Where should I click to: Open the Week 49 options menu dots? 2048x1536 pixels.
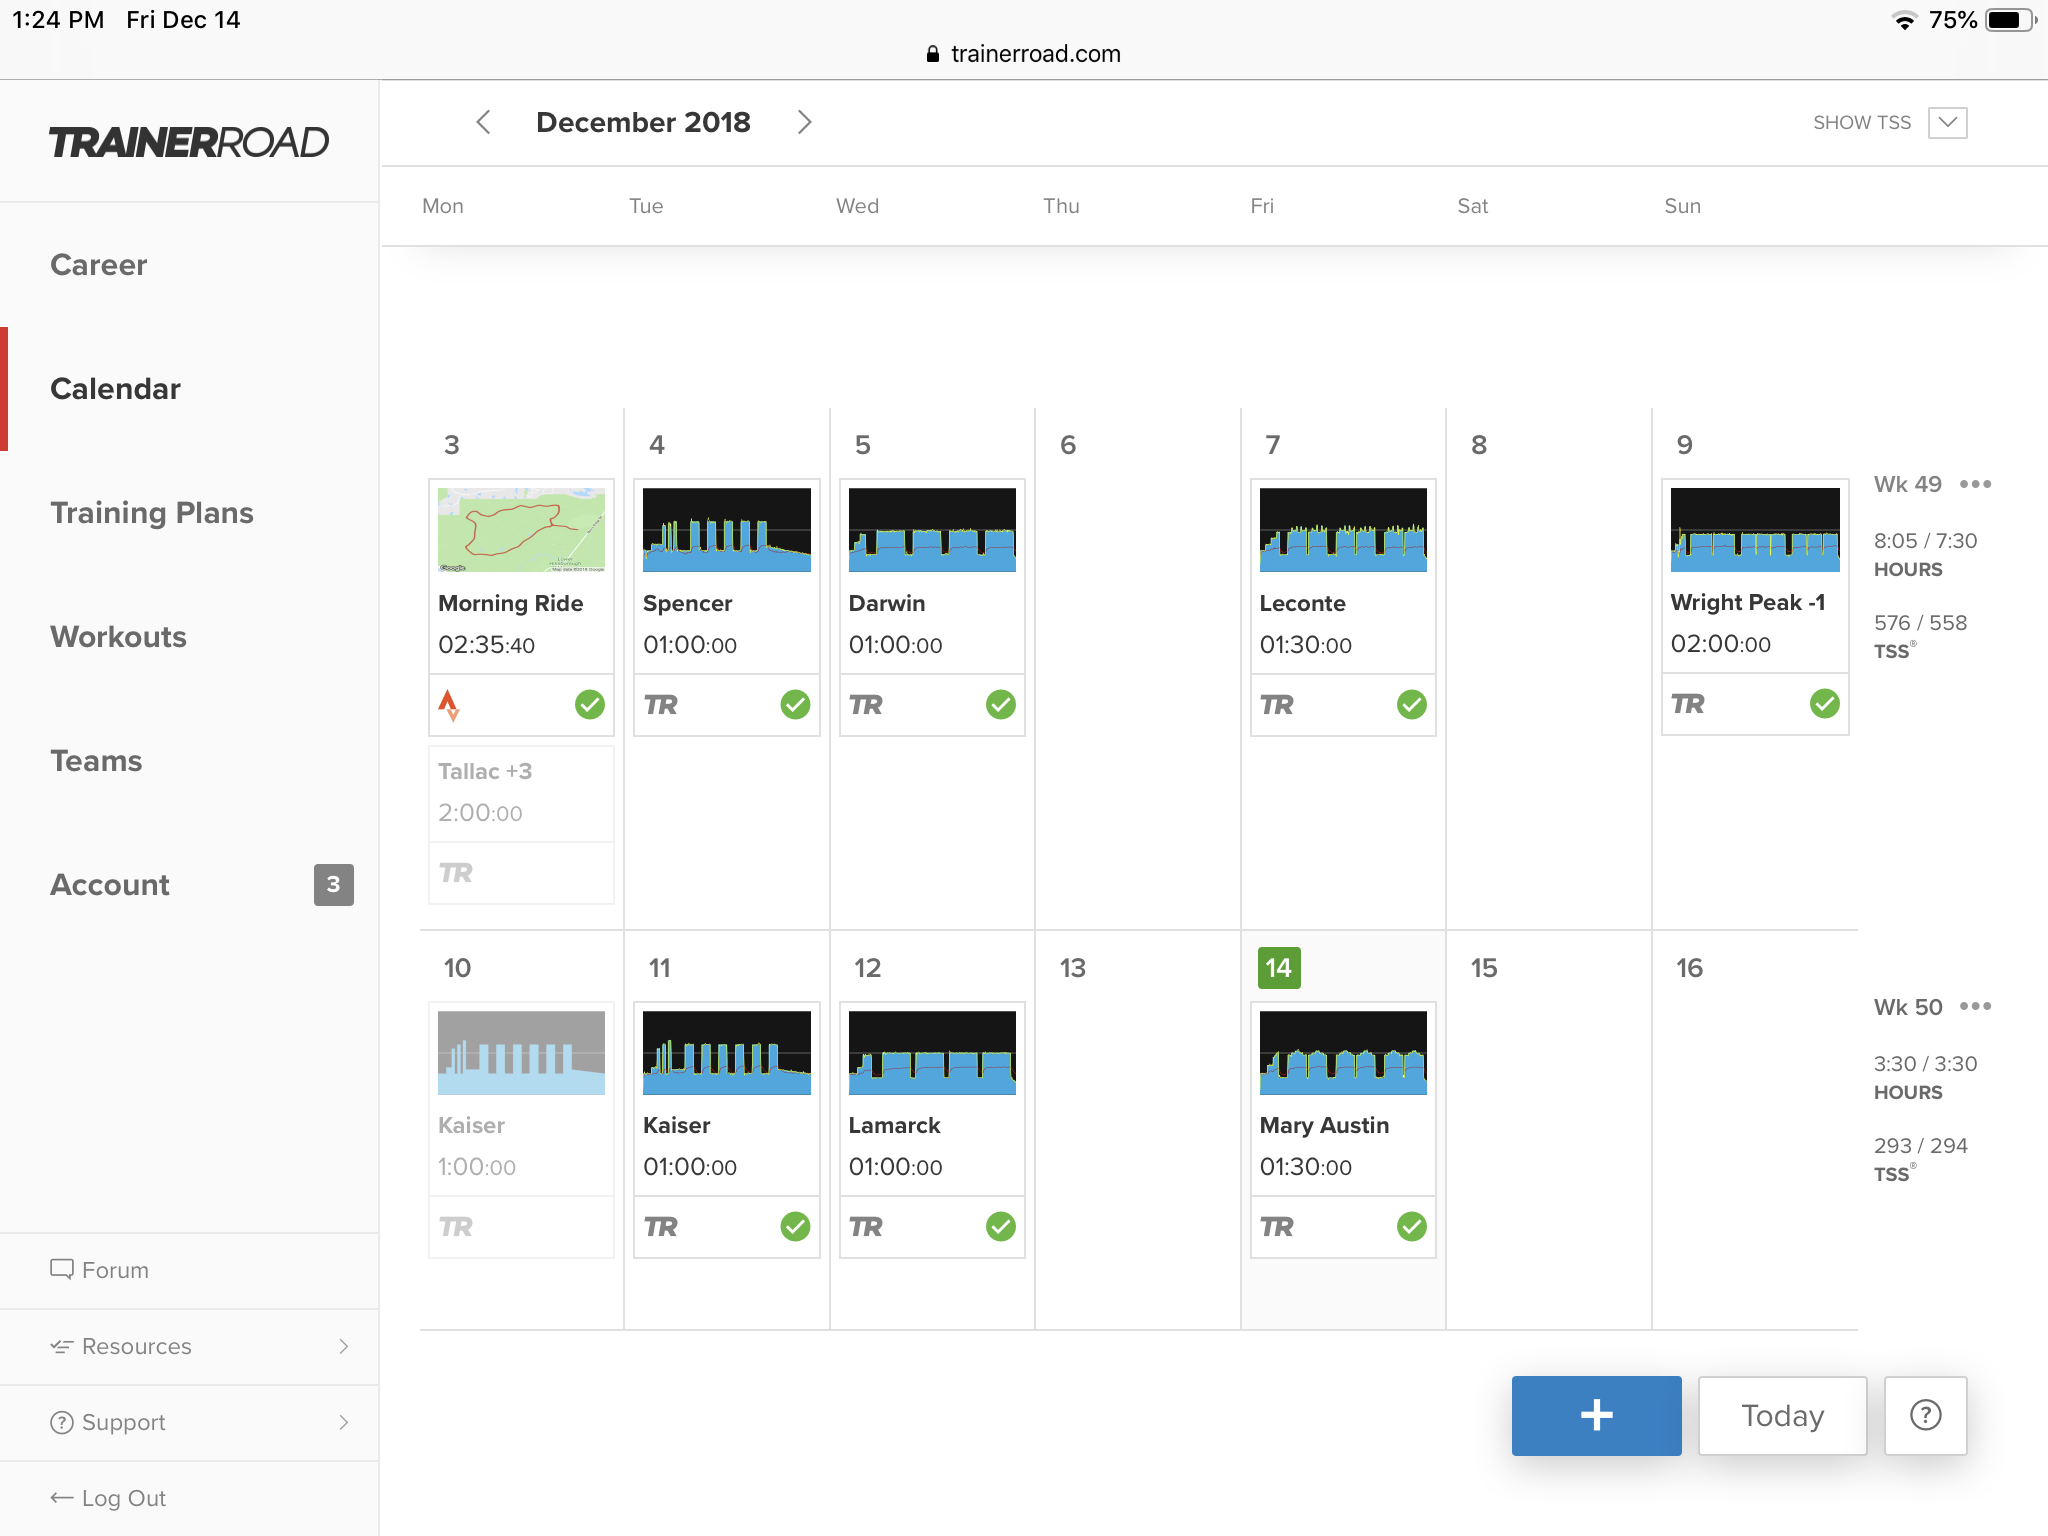pyautogui.click(x=1975, y=484)
